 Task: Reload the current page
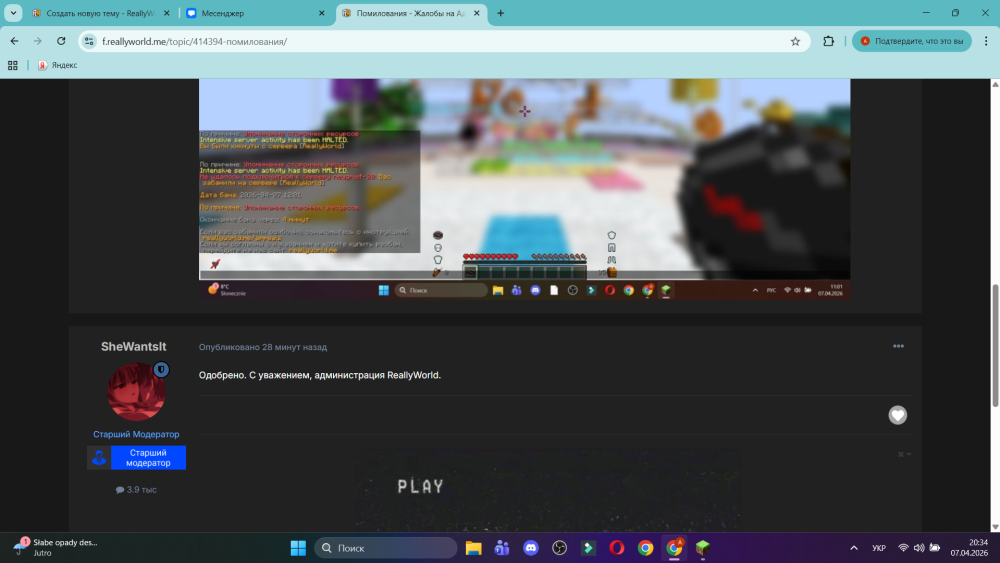pos(61,41)
